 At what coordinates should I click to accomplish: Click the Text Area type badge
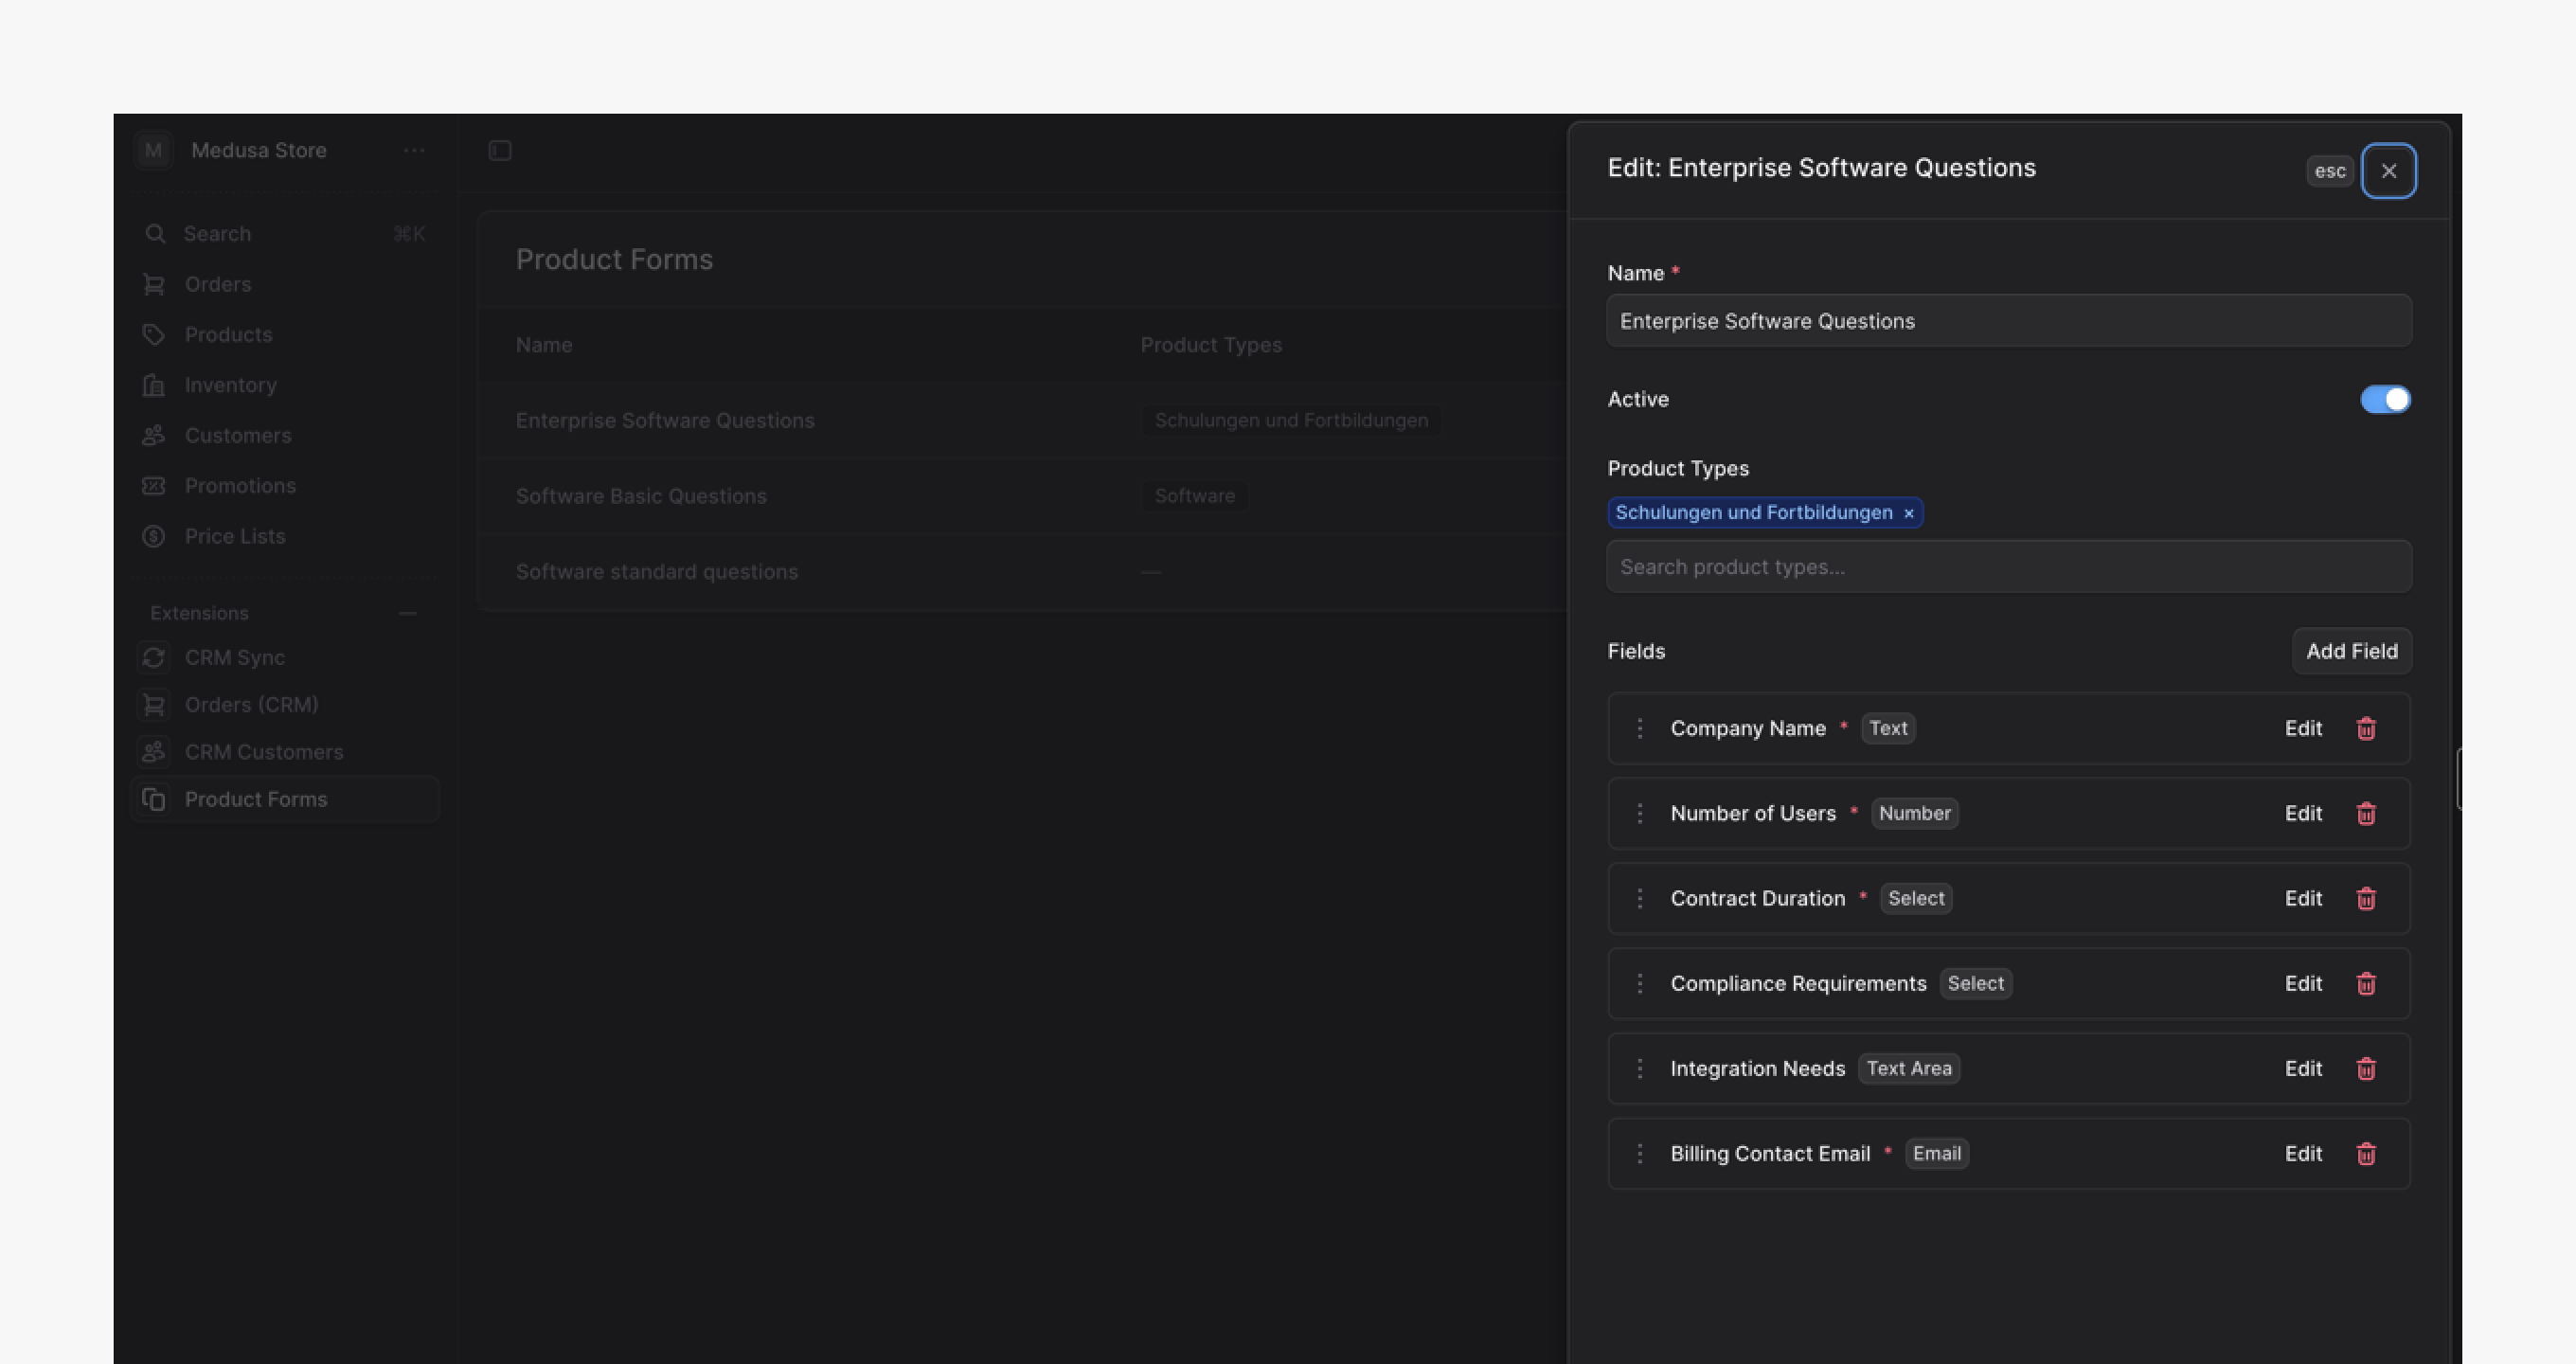(x=1908, y=1068)
